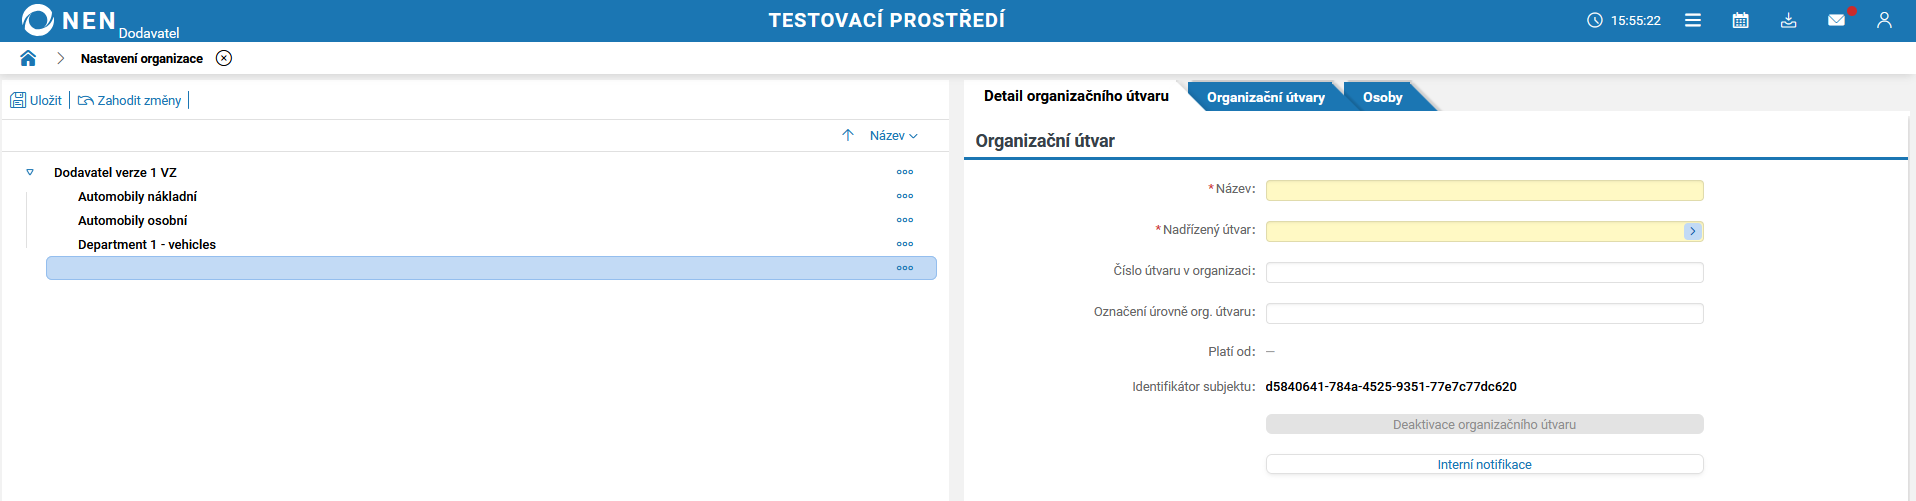The image size is (1916, 501).
Task: Open options menu for Department 1 - vehicles
Action: tap(905, 244)
